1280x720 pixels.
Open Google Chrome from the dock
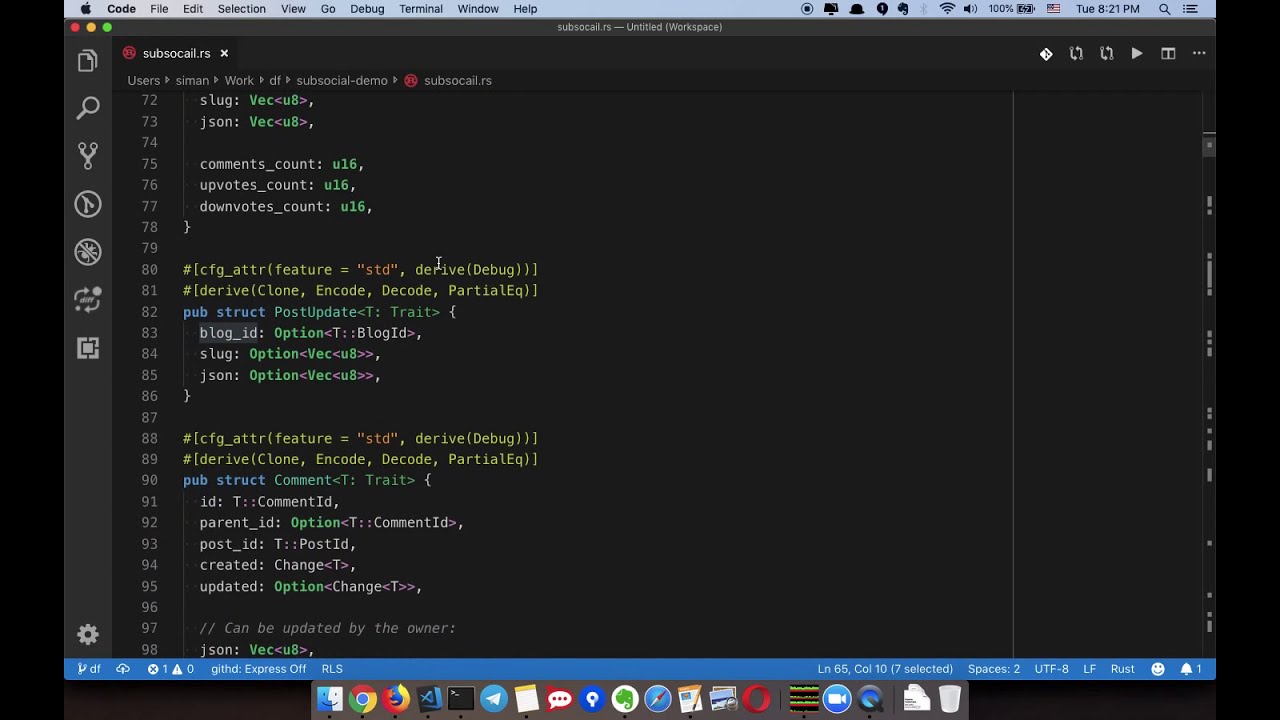pyautogui.click(x=363, y=699)
